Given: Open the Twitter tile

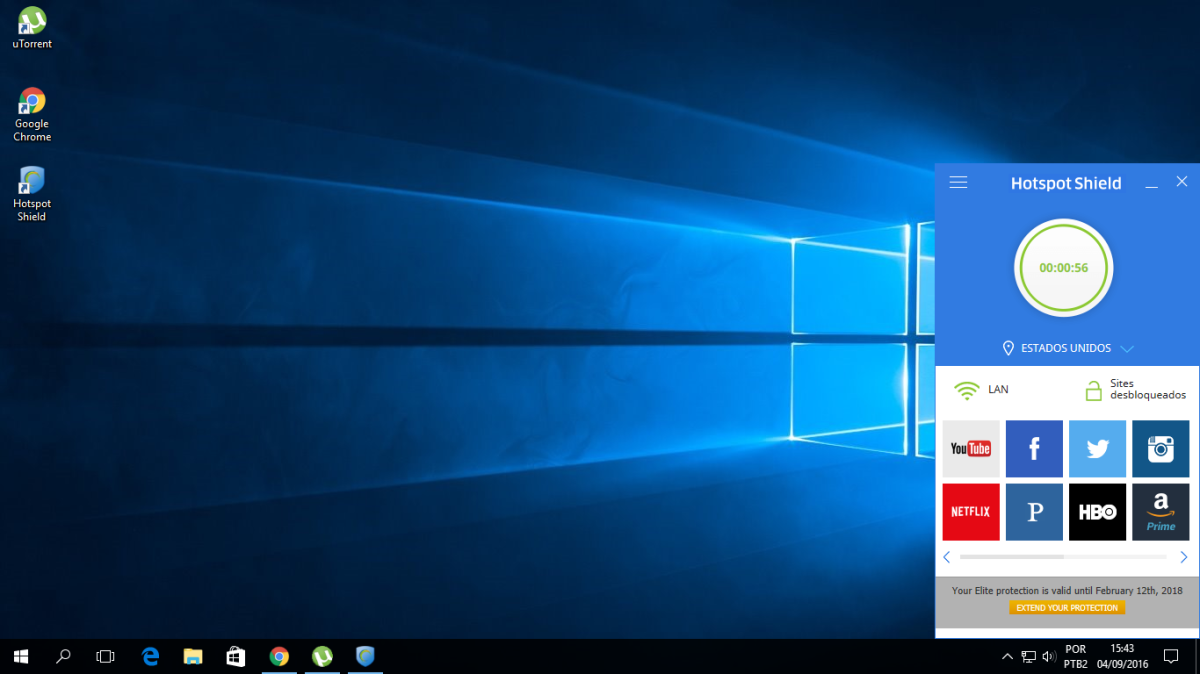Looking at the screenshot, I should click(x=1097, y=449).
